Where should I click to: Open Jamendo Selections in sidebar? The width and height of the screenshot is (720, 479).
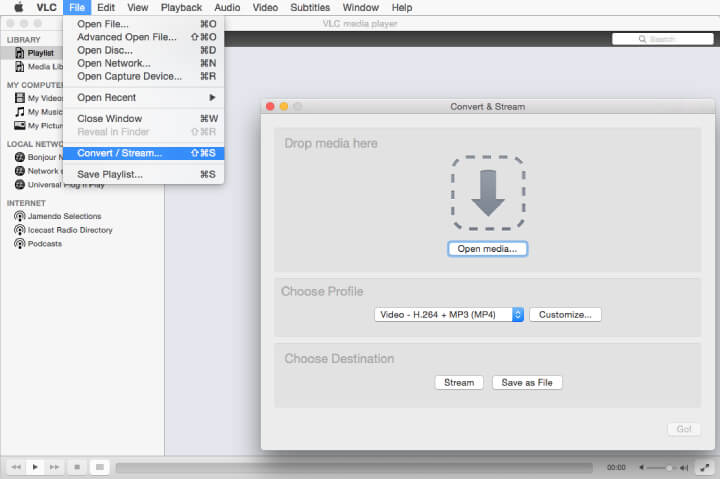point(64,216)
